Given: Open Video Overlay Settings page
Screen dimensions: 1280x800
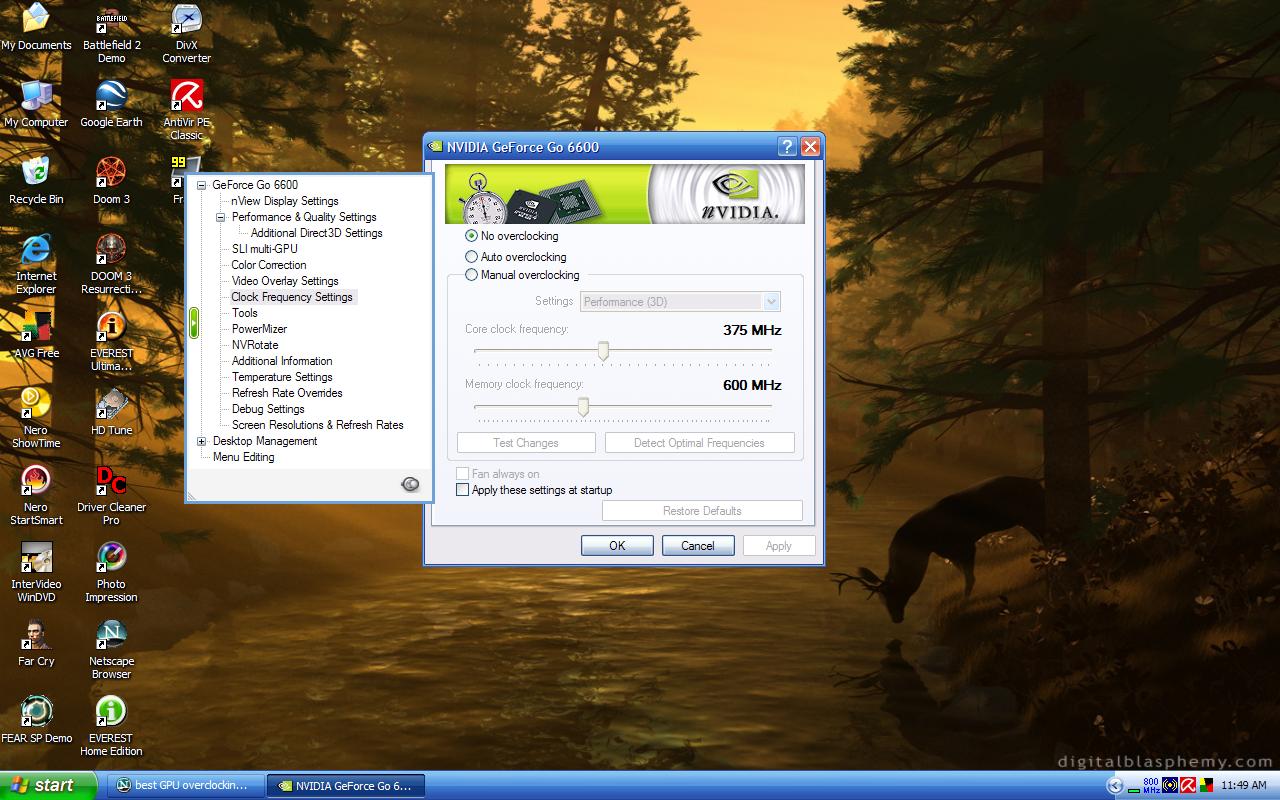Looking at the screenshot, I should 285,281.
